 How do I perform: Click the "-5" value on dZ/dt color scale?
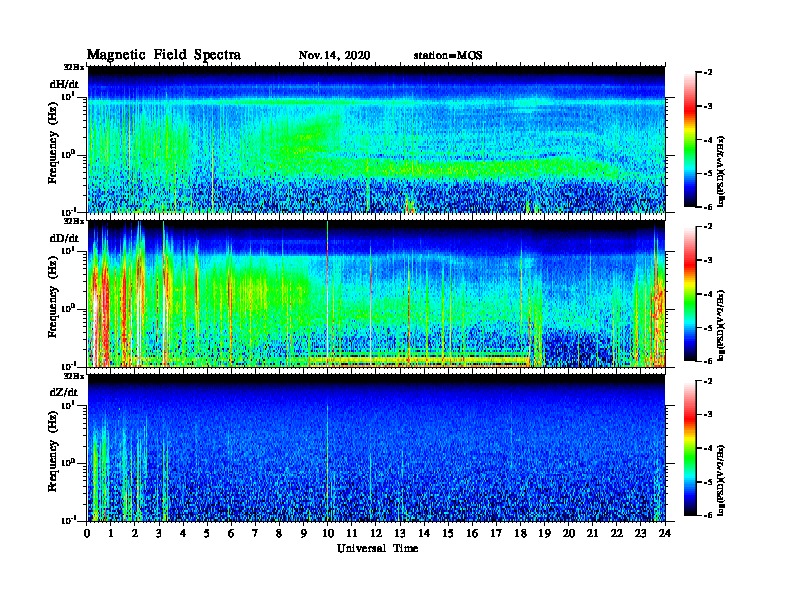pyautogui.click(x=708, y=482)
